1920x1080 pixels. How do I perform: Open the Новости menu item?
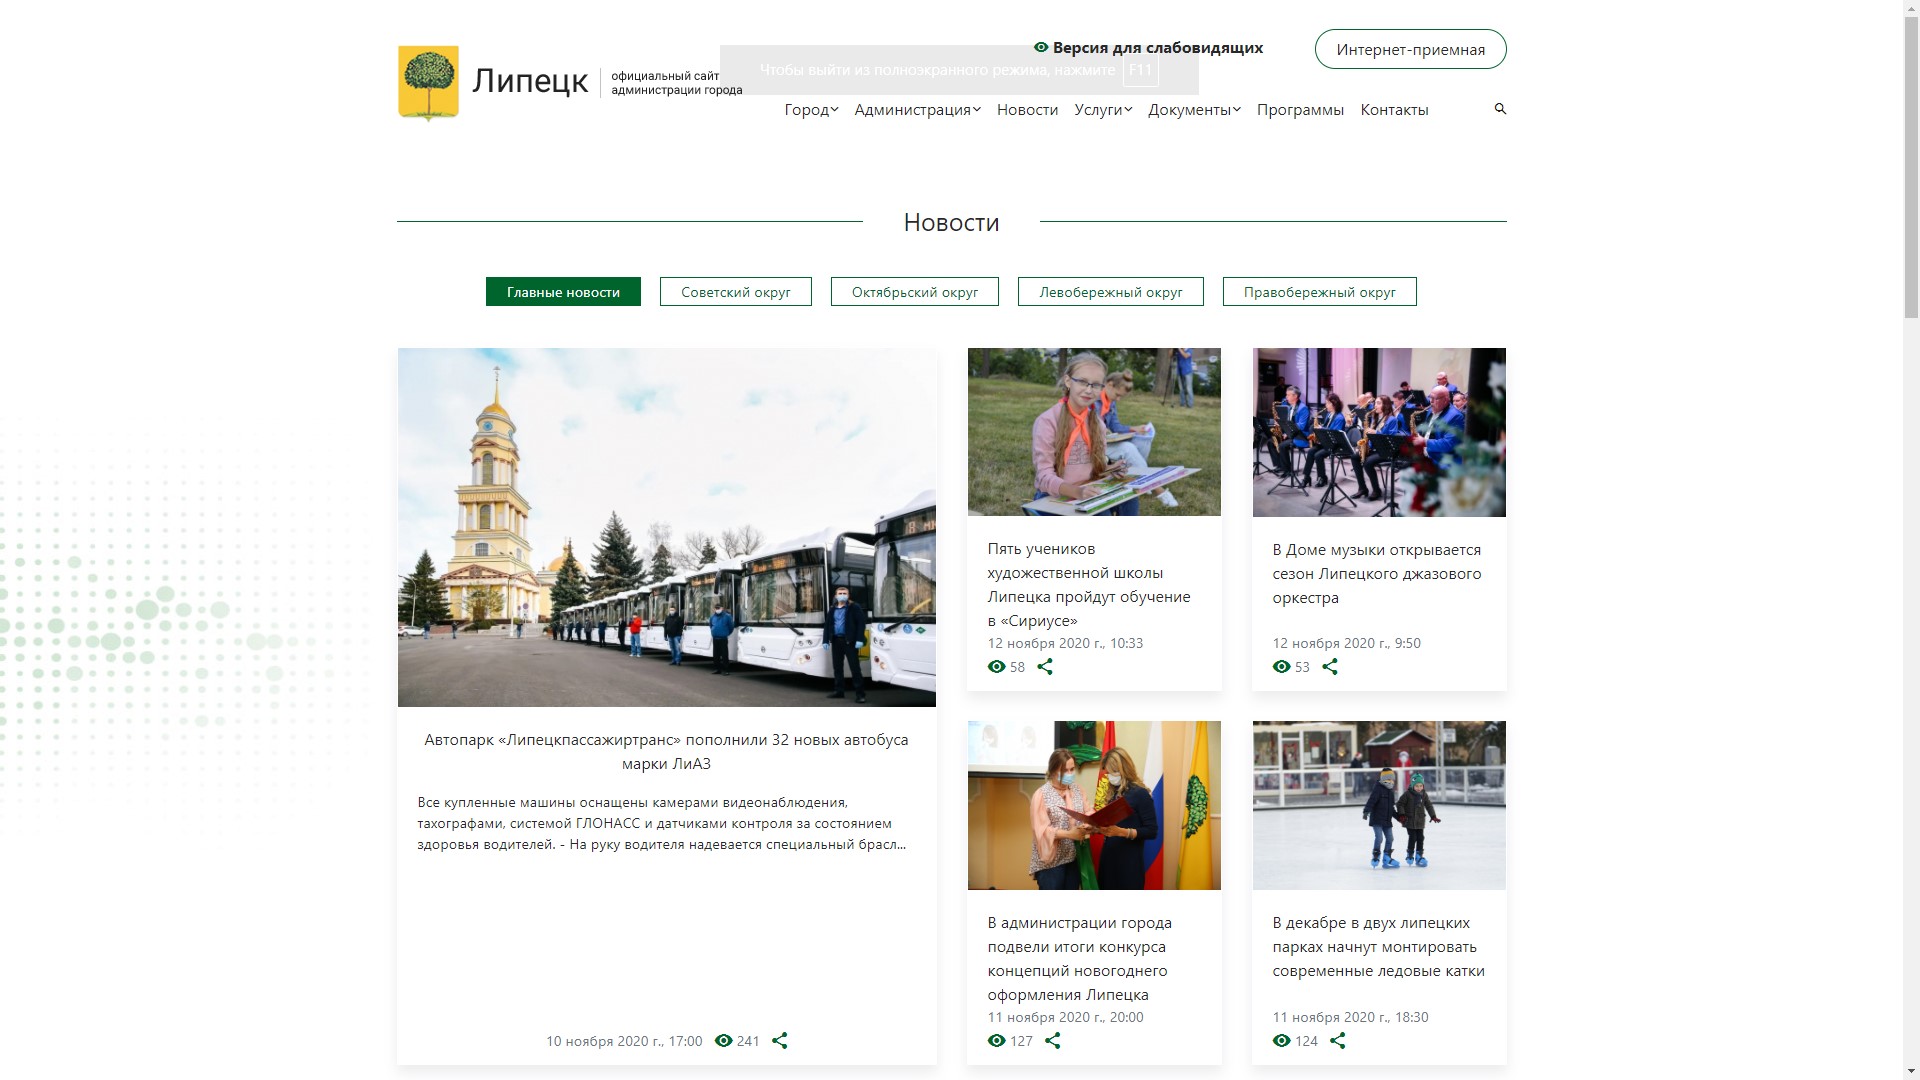coord(1027,110)
